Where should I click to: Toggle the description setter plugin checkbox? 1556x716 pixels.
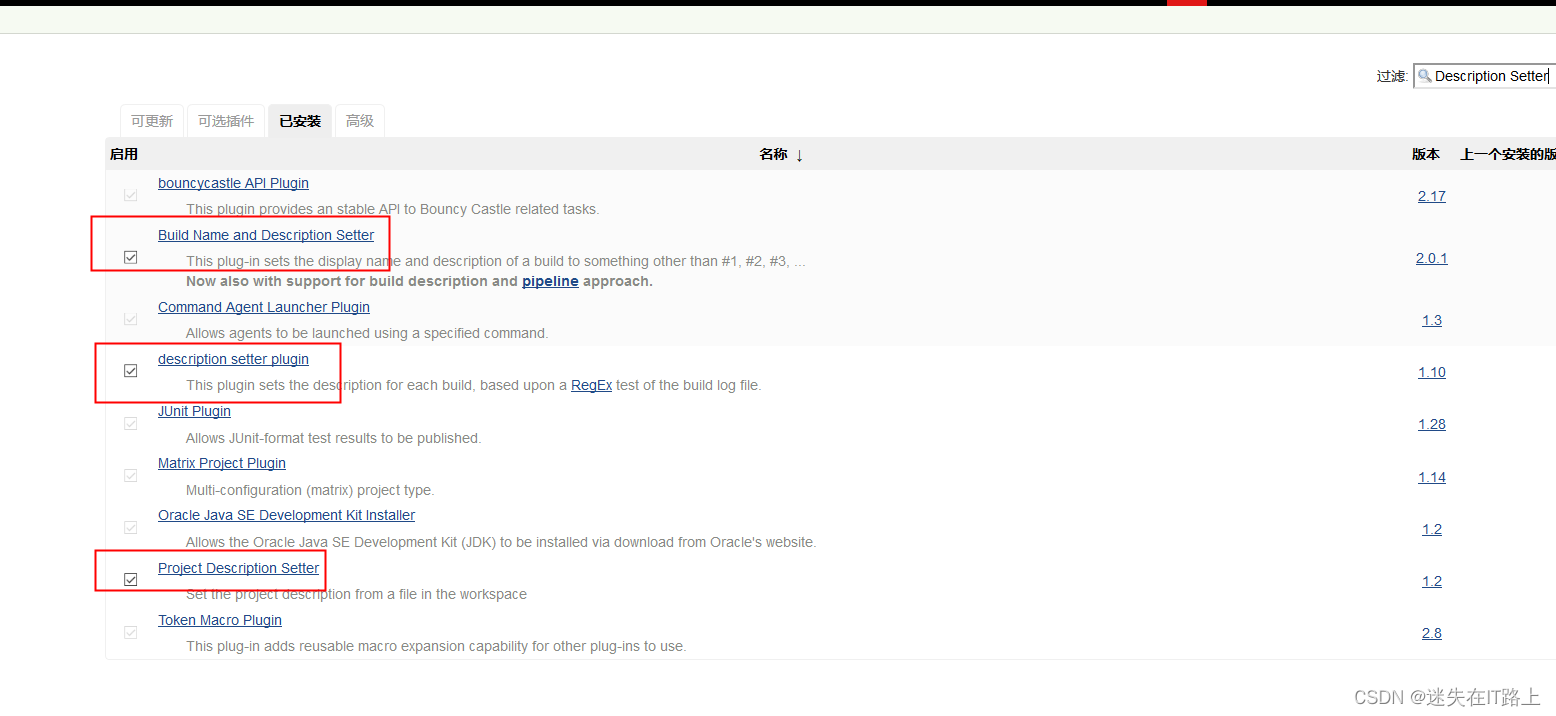(130, 370)
